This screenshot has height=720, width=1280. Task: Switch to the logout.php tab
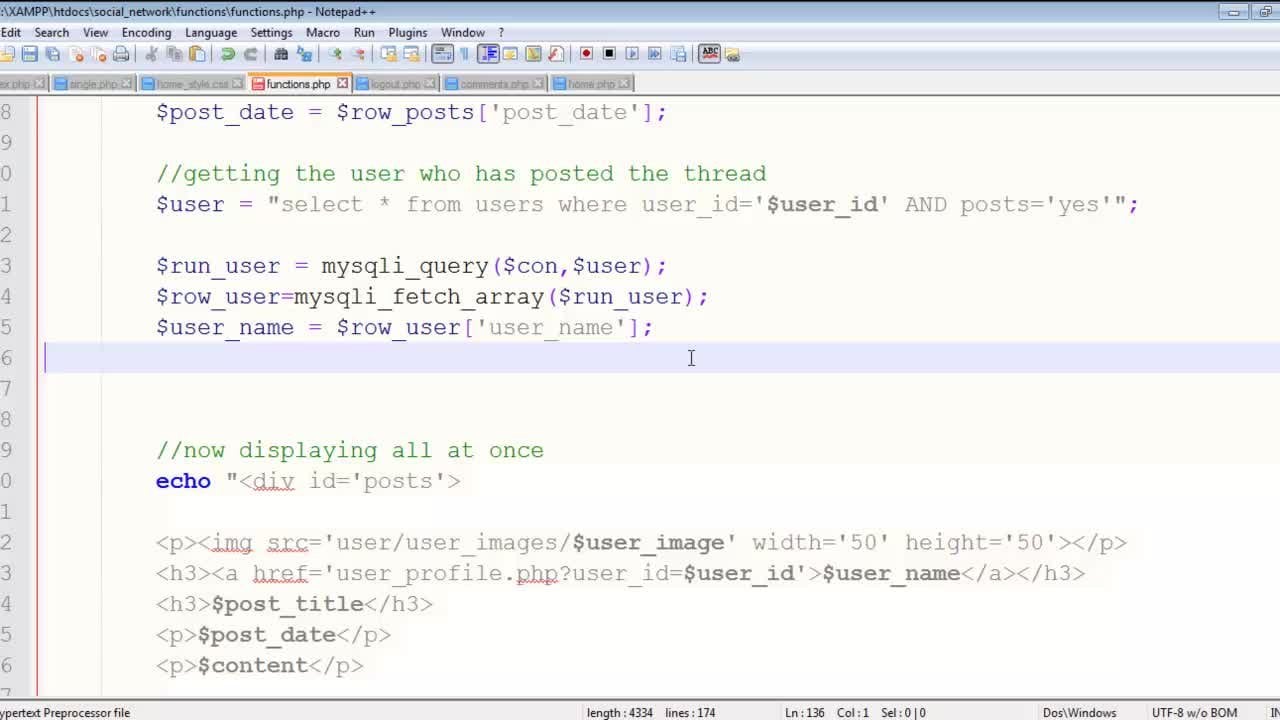pos(395,84)
